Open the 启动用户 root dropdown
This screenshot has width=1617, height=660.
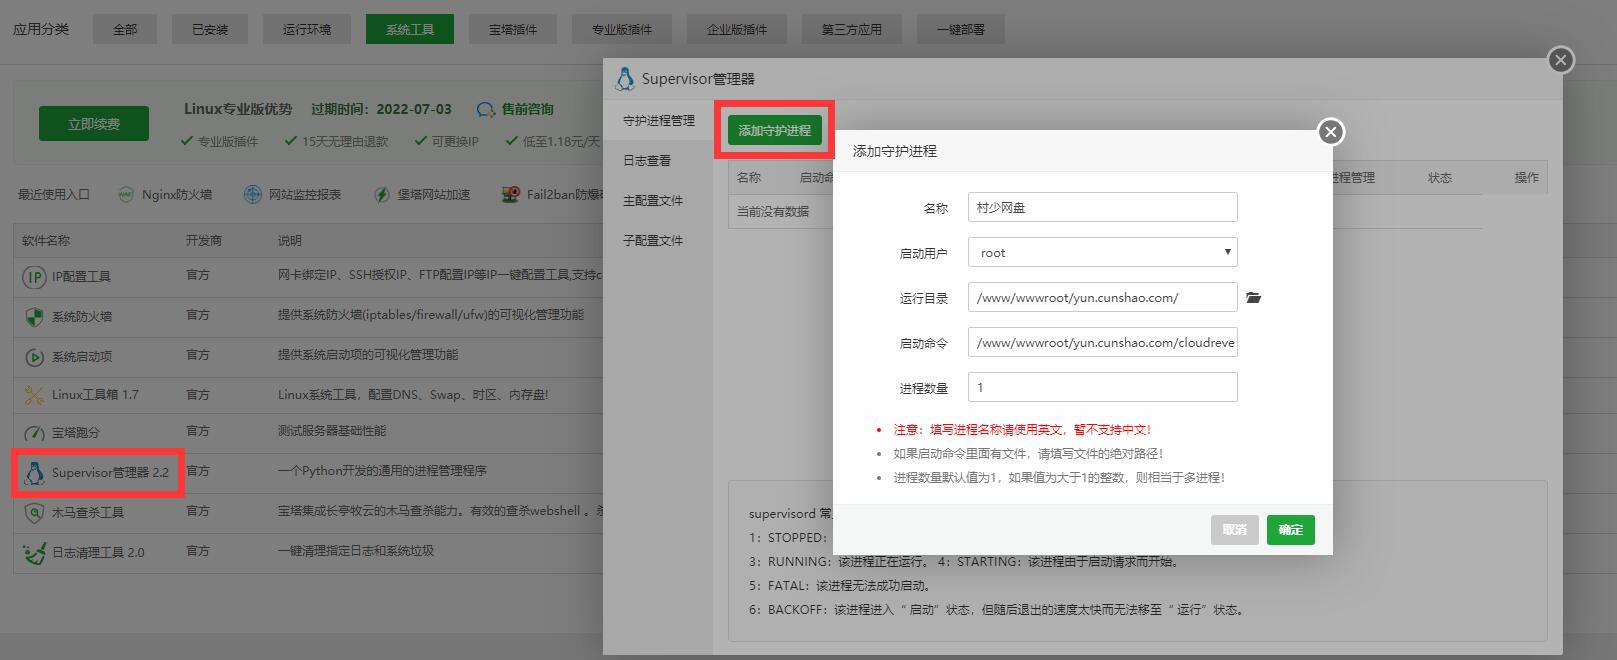tap(1102, 252)
